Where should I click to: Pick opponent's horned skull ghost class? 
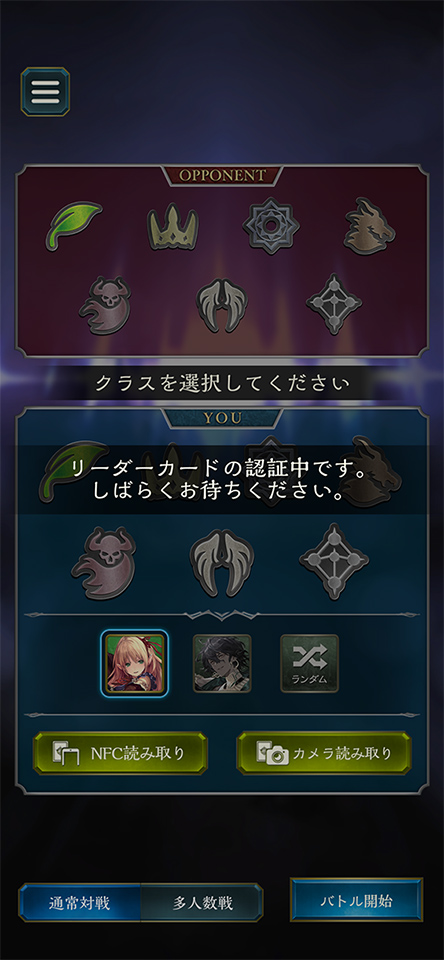pos(105,304)
